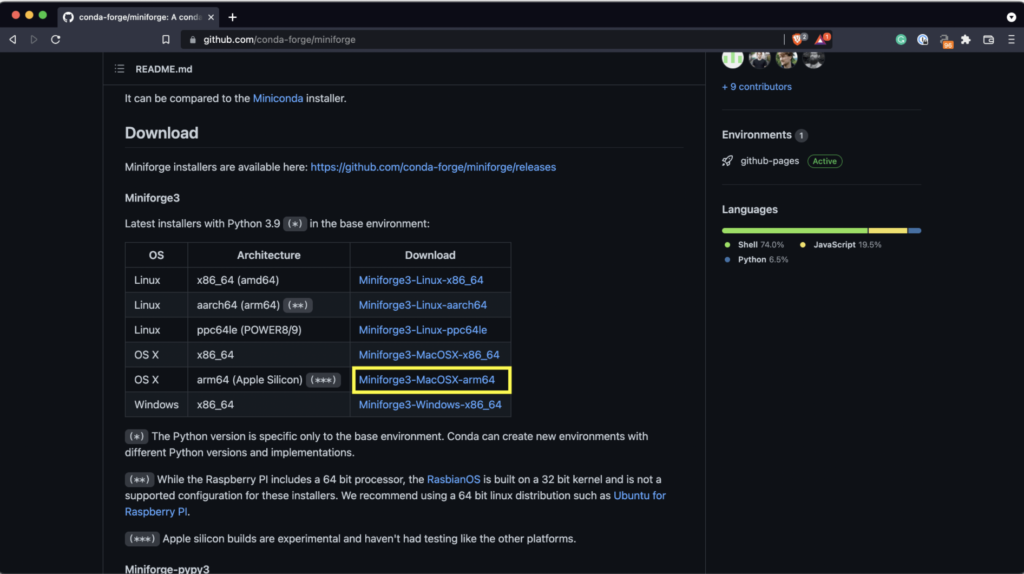Open the github-pages environment link
Viewport: 1024px width, 574px height.
click(769, 161)
